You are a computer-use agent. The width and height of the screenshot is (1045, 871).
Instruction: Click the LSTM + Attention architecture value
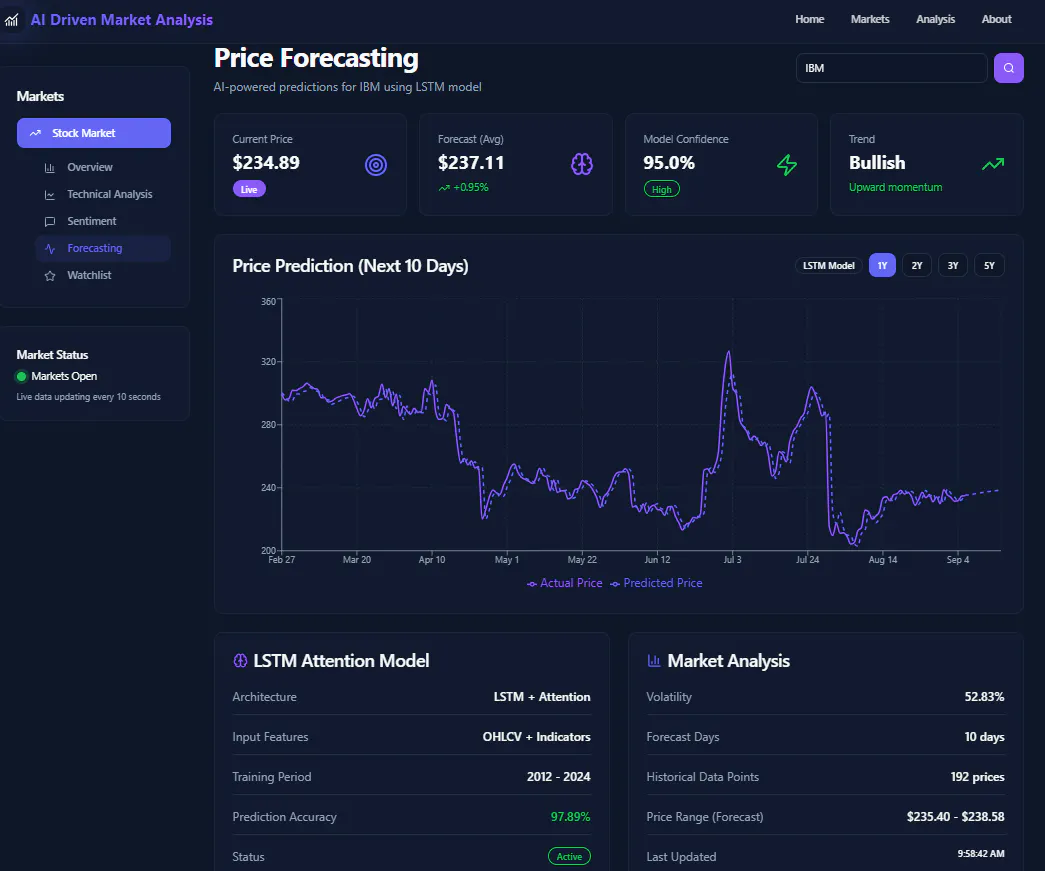click(x=542, y=696)
